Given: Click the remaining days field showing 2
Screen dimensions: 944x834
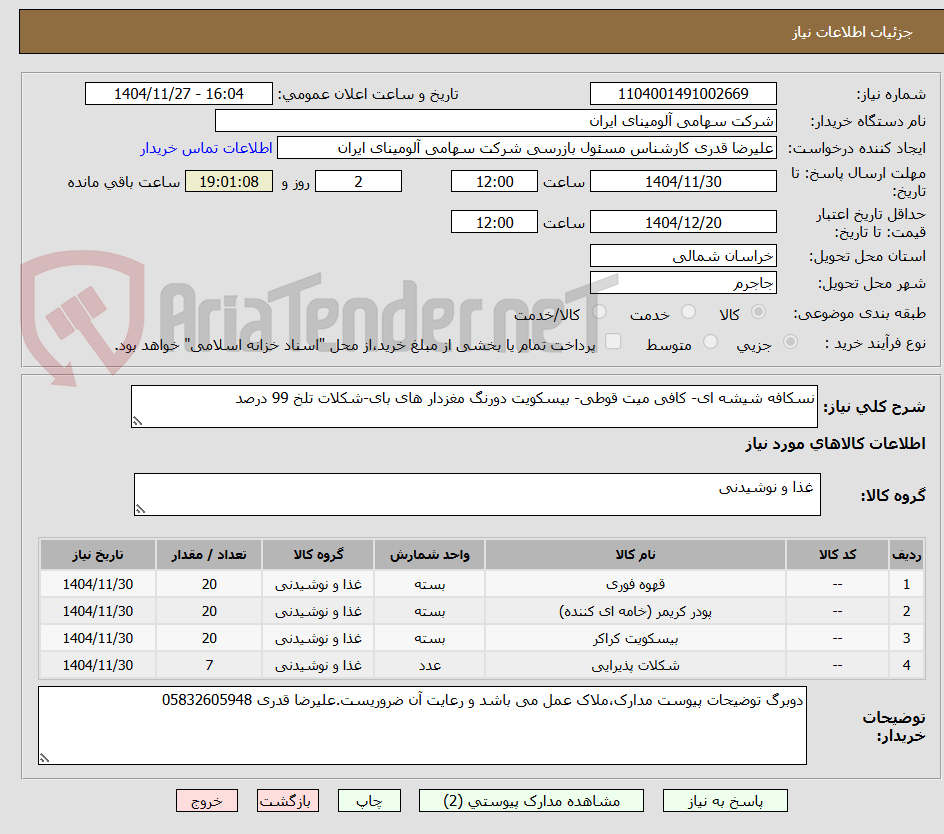Looking at the screenshot, I should point(358,181).
